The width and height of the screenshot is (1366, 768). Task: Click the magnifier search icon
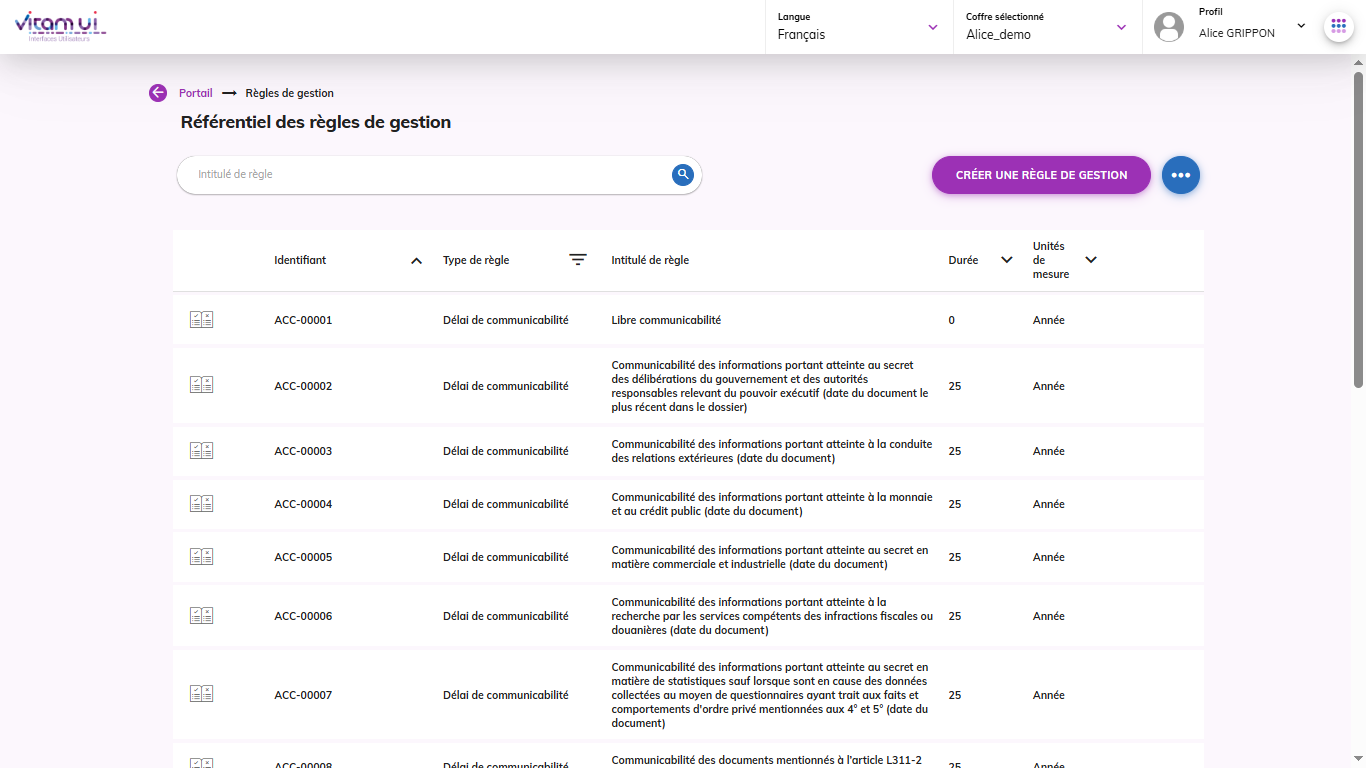tap(683, 175)
